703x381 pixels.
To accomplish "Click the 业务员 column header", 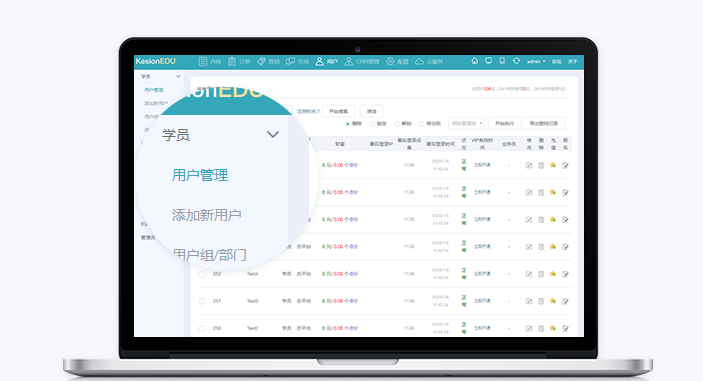I will click(x=508, y=144).
